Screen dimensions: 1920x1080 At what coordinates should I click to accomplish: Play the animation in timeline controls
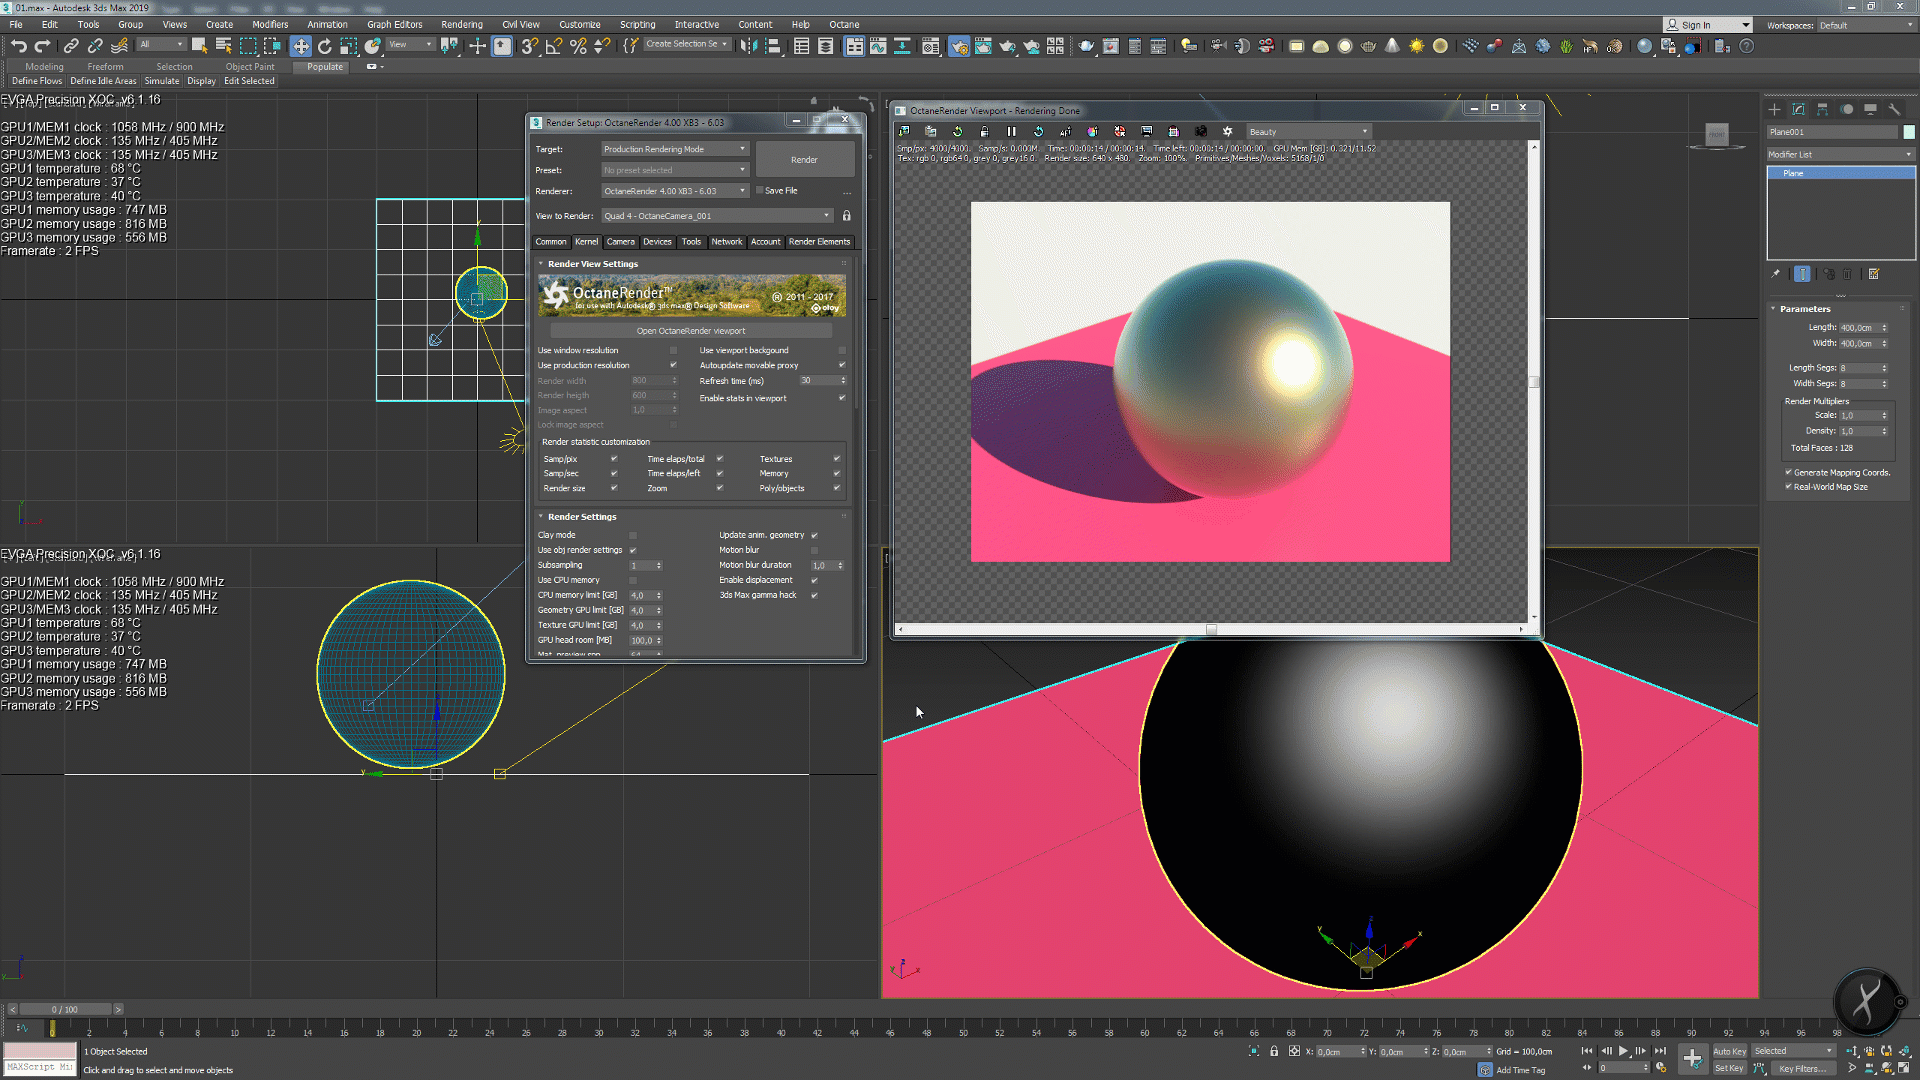(1623, 1051)
